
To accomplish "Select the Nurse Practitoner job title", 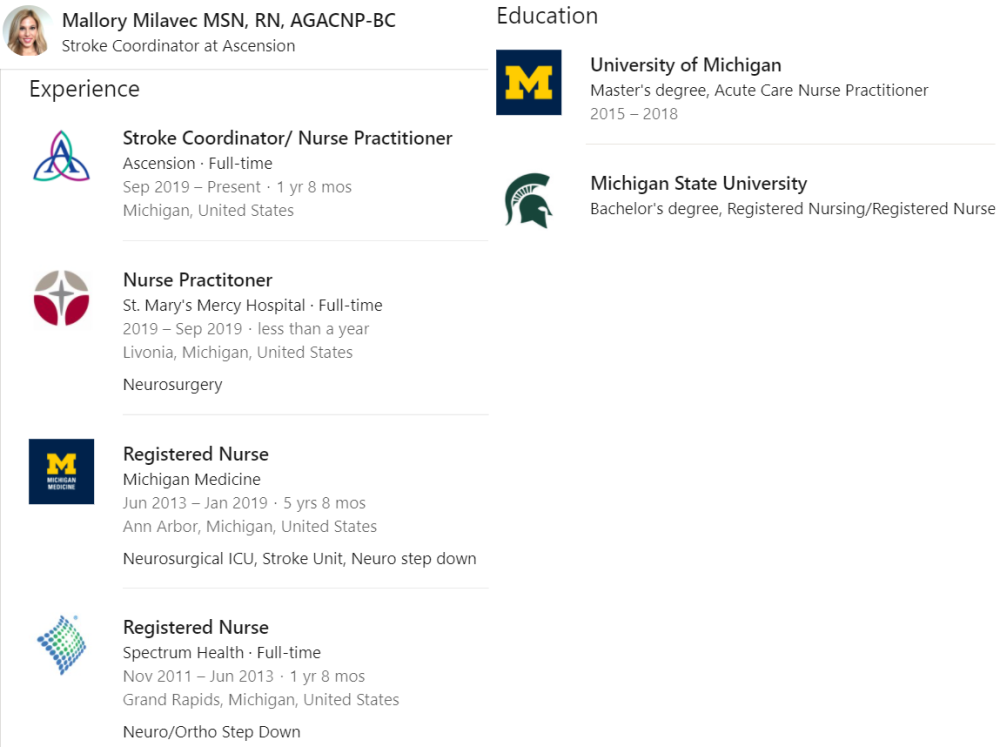I will point(198,279).
